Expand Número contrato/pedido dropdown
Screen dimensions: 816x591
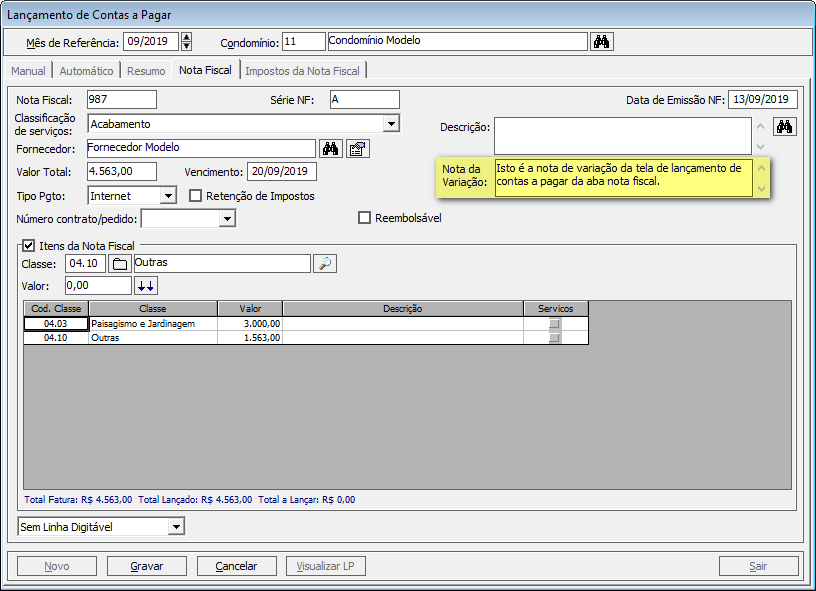pos(227,219)
